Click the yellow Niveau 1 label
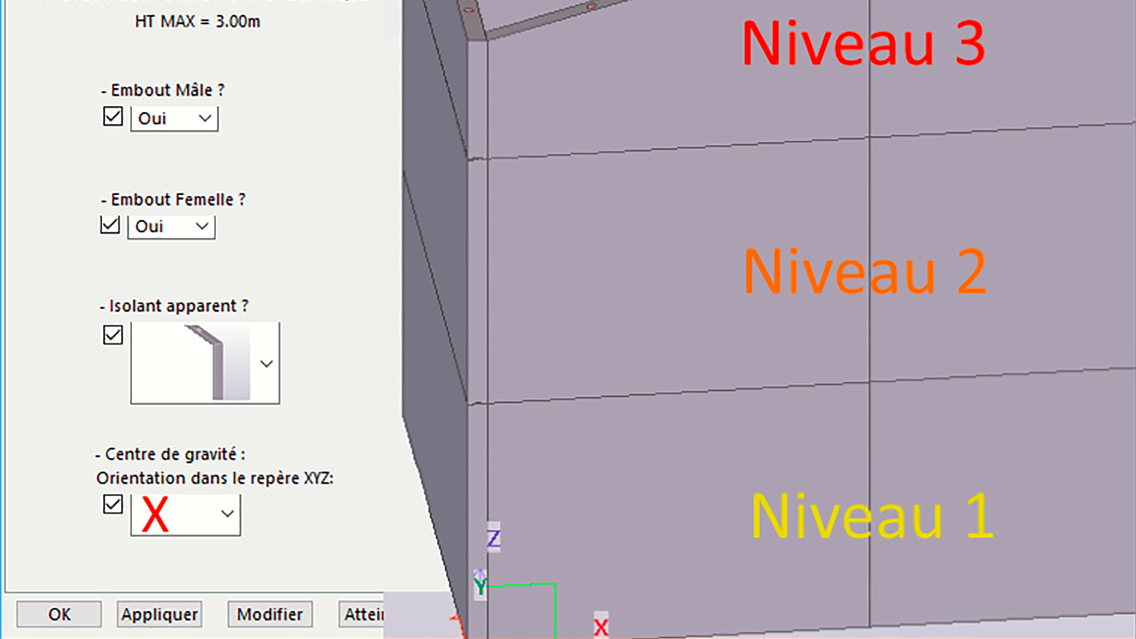 871,516
